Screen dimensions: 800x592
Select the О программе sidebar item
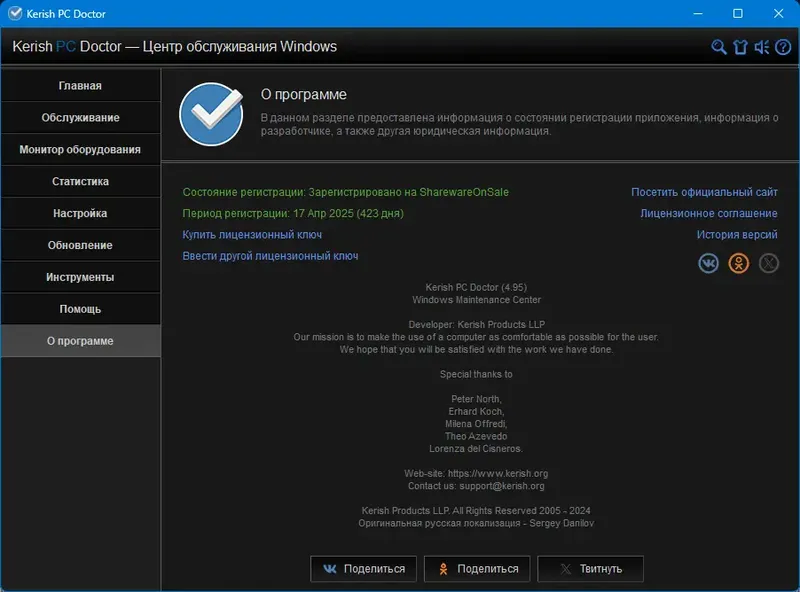81,341
